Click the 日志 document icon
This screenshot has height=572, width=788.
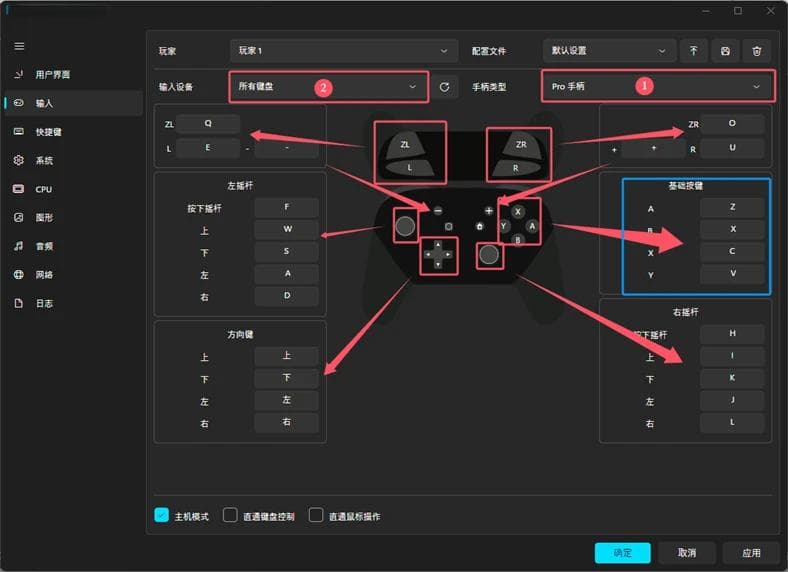click(x=19, y=304)
